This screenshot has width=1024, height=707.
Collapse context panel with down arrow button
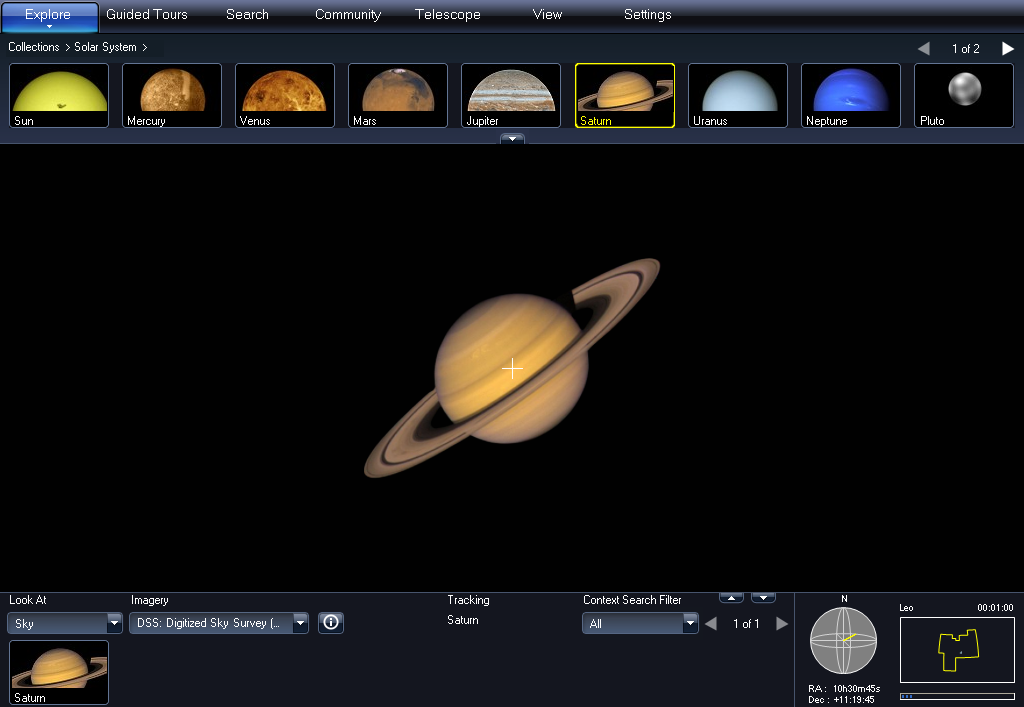763,598
